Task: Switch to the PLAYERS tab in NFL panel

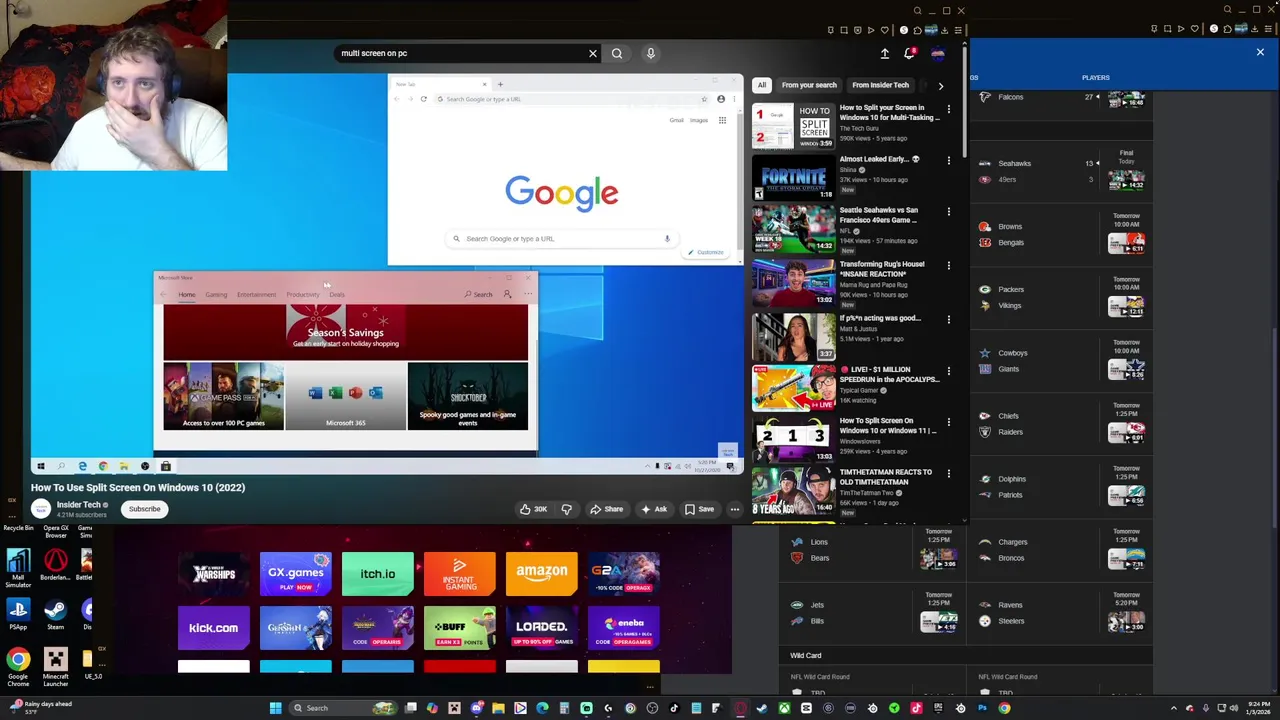Action: [1095, 77]
